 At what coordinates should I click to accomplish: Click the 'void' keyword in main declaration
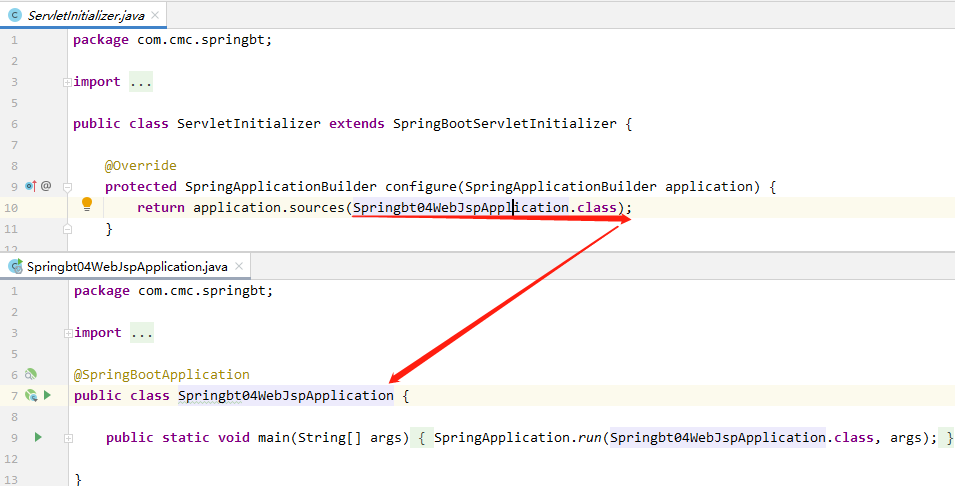point(234,437)
